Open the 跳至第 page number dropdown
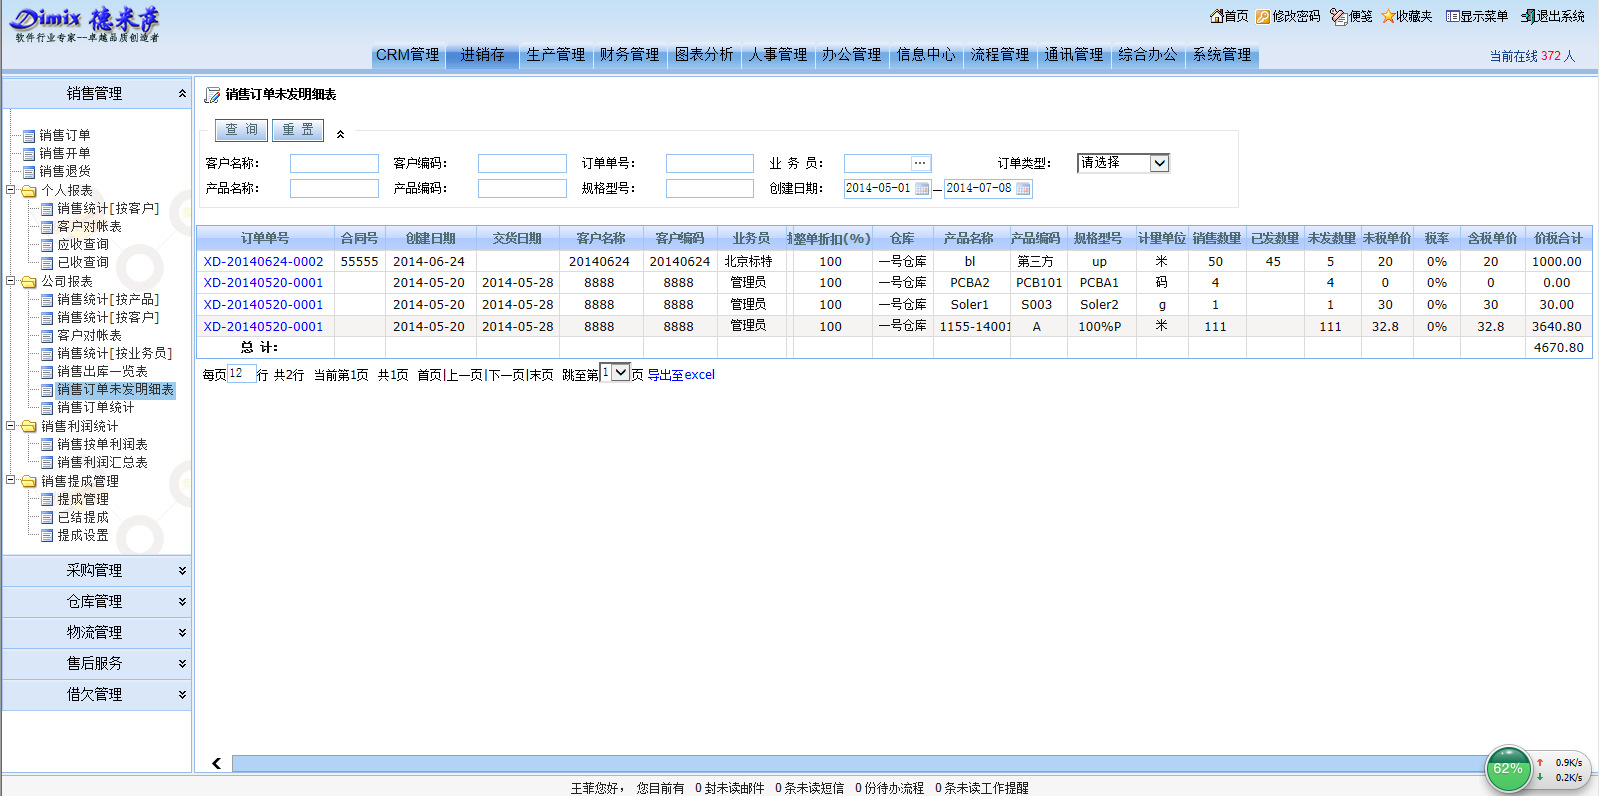The height and width of the screenshot is (796, 1600). pos(614,373)
